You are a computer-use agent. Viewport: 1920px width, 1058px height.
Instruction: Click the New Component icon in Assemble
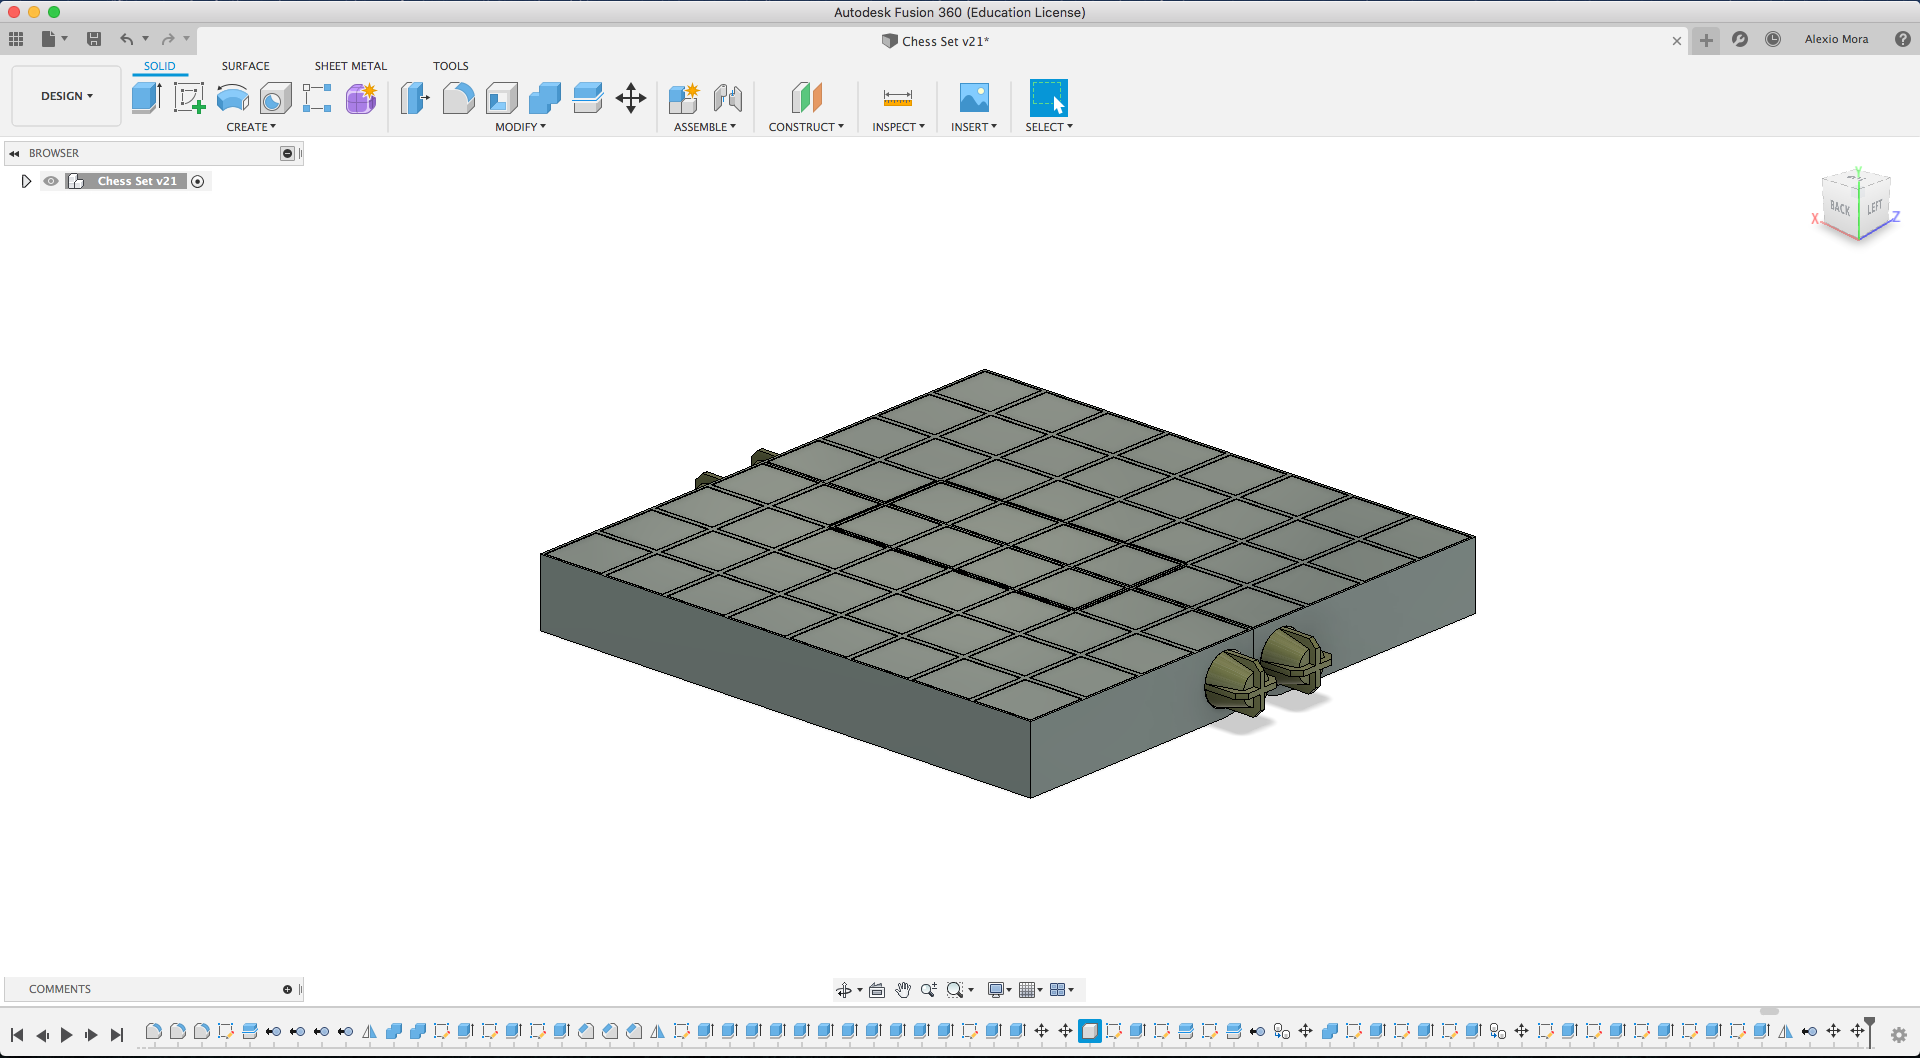coord(684,98)
